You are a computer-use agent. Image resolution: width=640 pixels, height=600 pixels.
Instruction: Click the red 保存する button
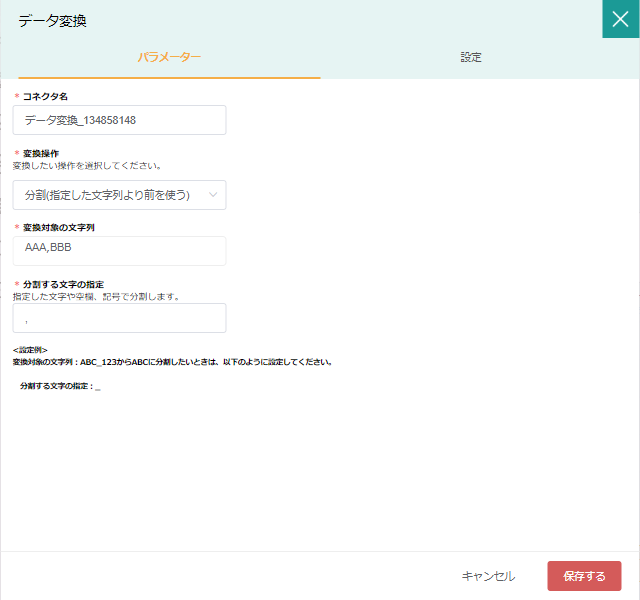[584, 576]
